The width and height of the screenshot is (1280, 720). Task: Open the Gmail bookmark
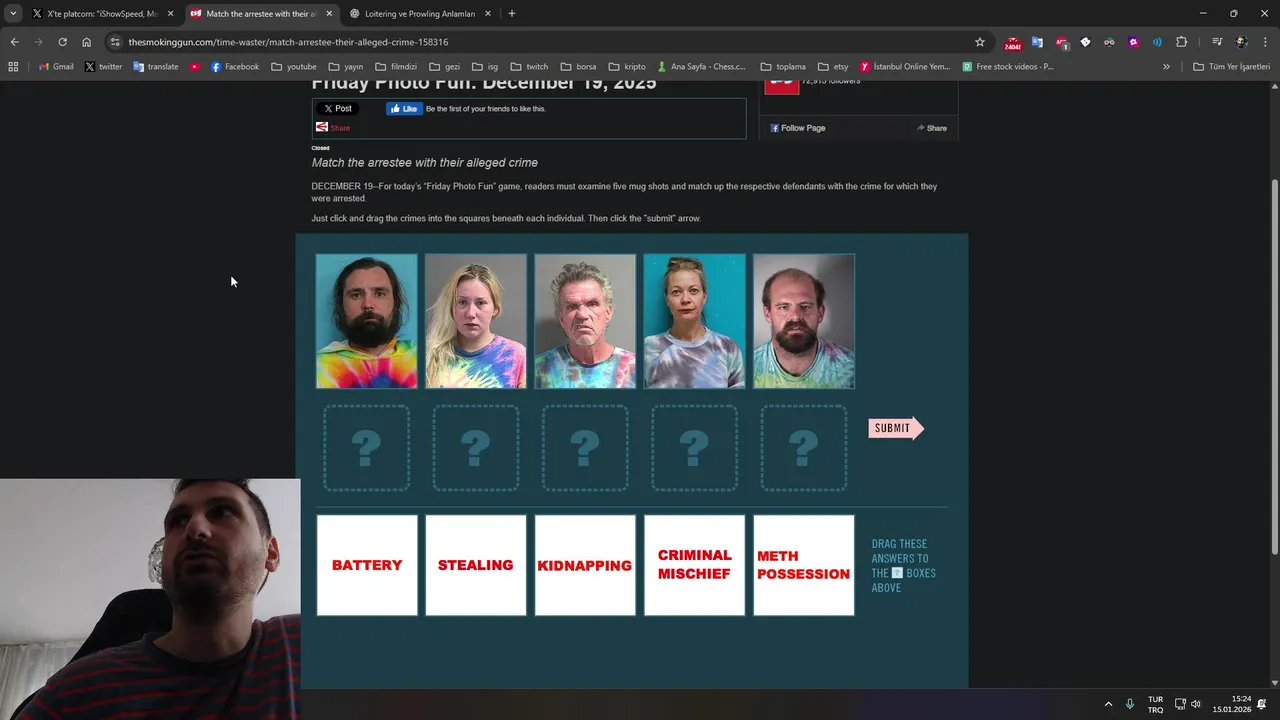56,67
